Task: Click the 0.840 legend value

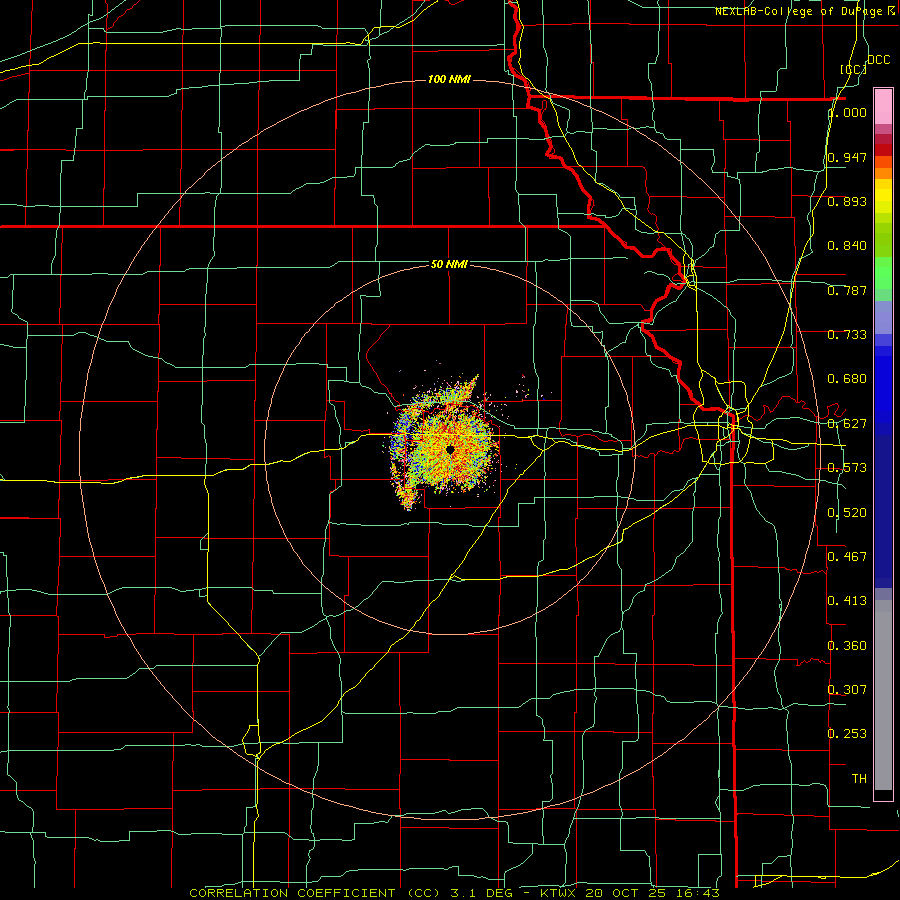Action: point(847,246)
